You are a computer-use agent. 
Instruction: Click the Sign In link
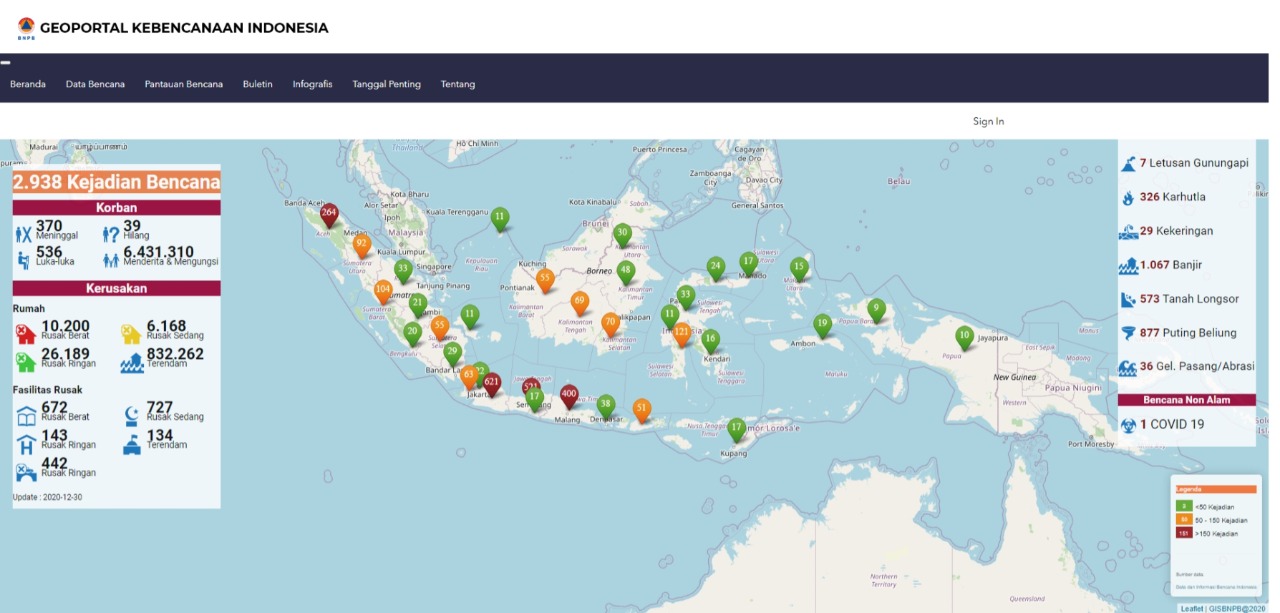click(988, 121)
